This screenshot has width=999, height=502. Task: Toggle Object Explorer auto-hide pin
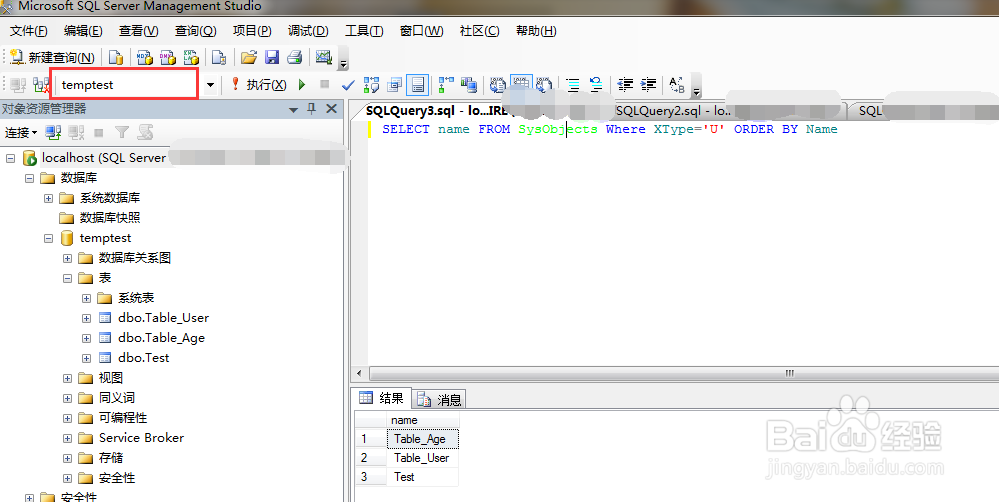coord(312,109)
